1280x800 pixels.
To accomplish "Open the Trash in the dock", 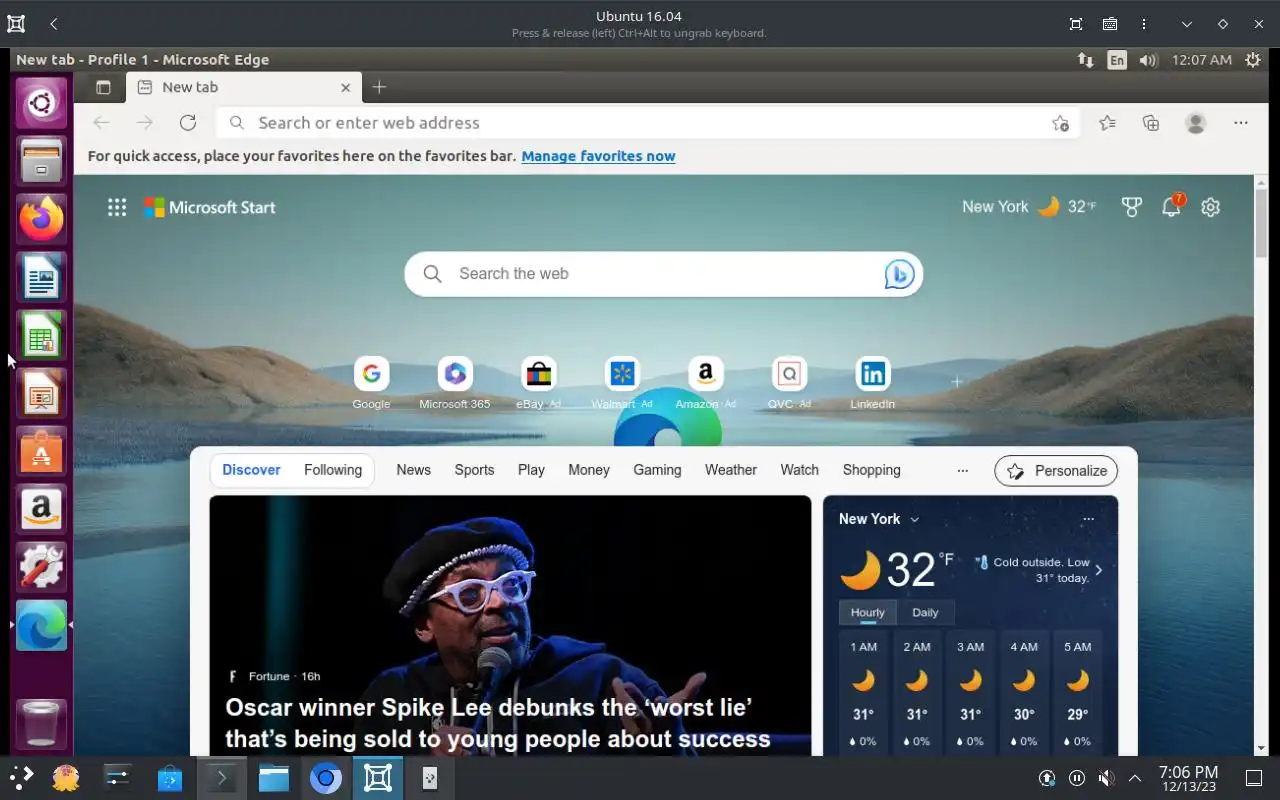I will pos(41,723).
